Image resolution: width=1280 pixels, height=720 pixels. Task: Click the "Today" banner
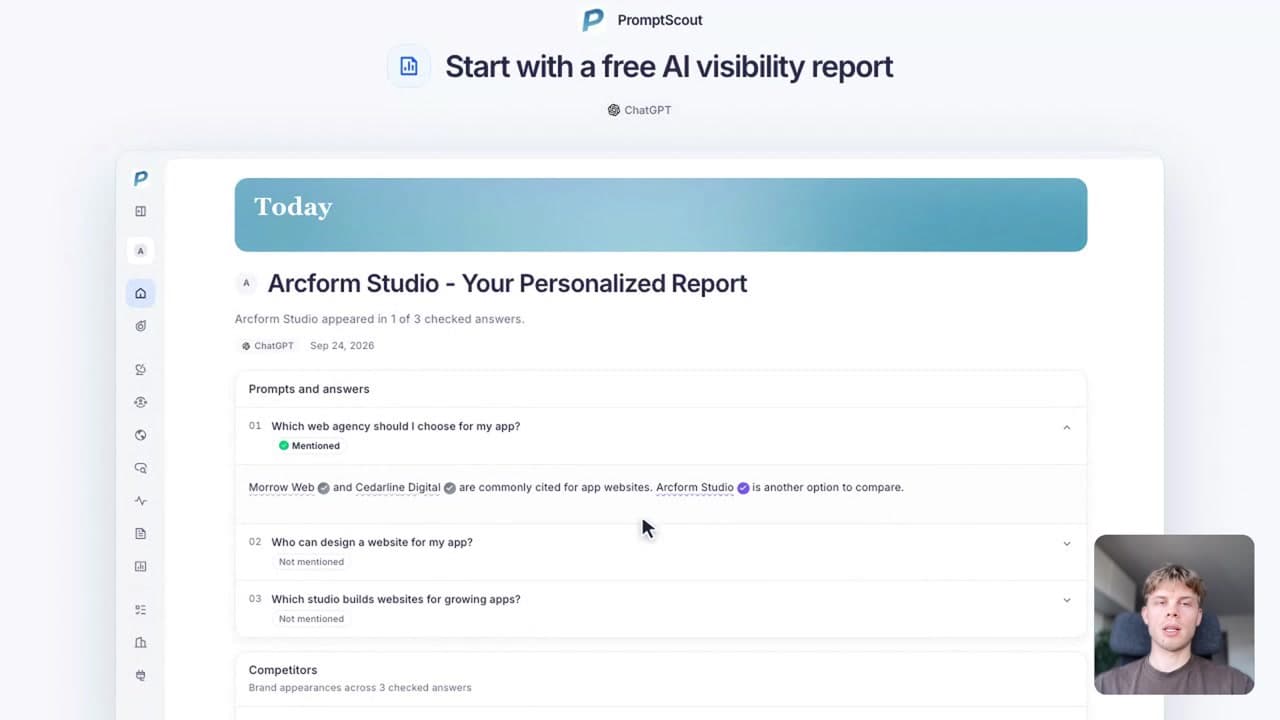[661, 215]
